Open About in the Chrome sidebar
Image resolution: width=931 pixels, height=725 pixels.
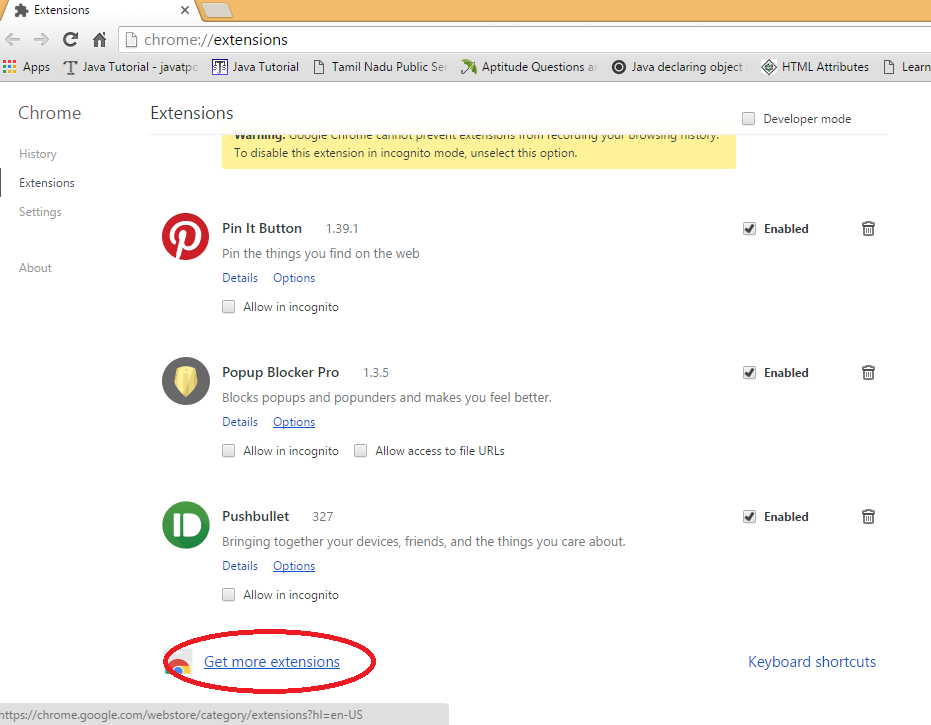(36, 268)
